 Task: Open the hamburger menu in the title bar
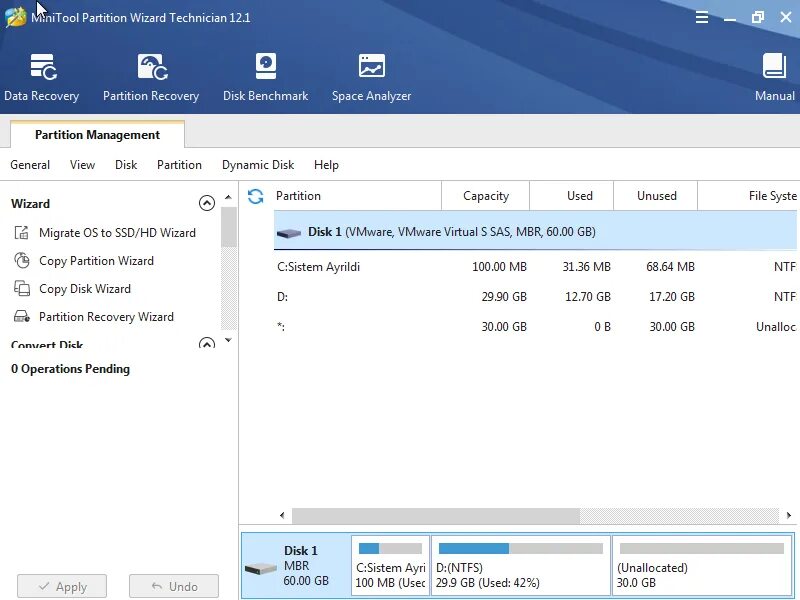(702, 17)
